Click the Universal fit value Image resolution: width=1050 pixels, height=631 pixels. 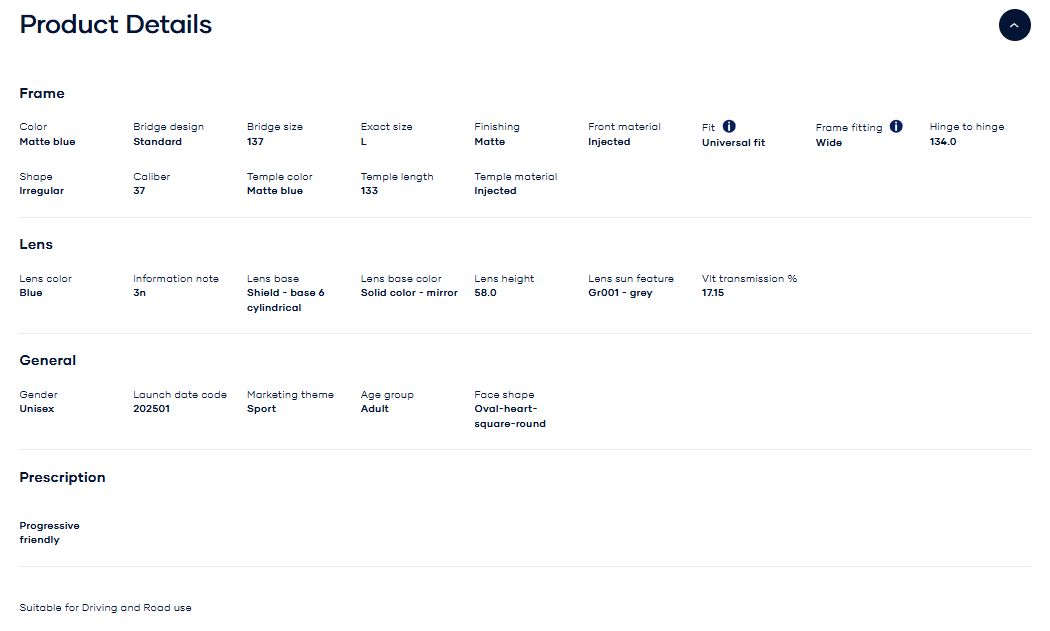pyautogui.click(x=733, y=142)
